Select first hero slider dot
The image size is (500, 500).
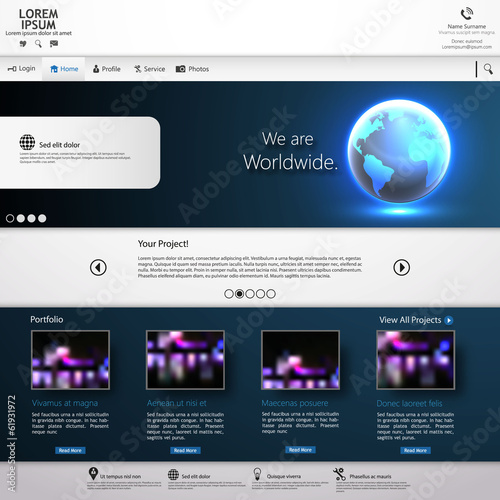pos(10,218)
